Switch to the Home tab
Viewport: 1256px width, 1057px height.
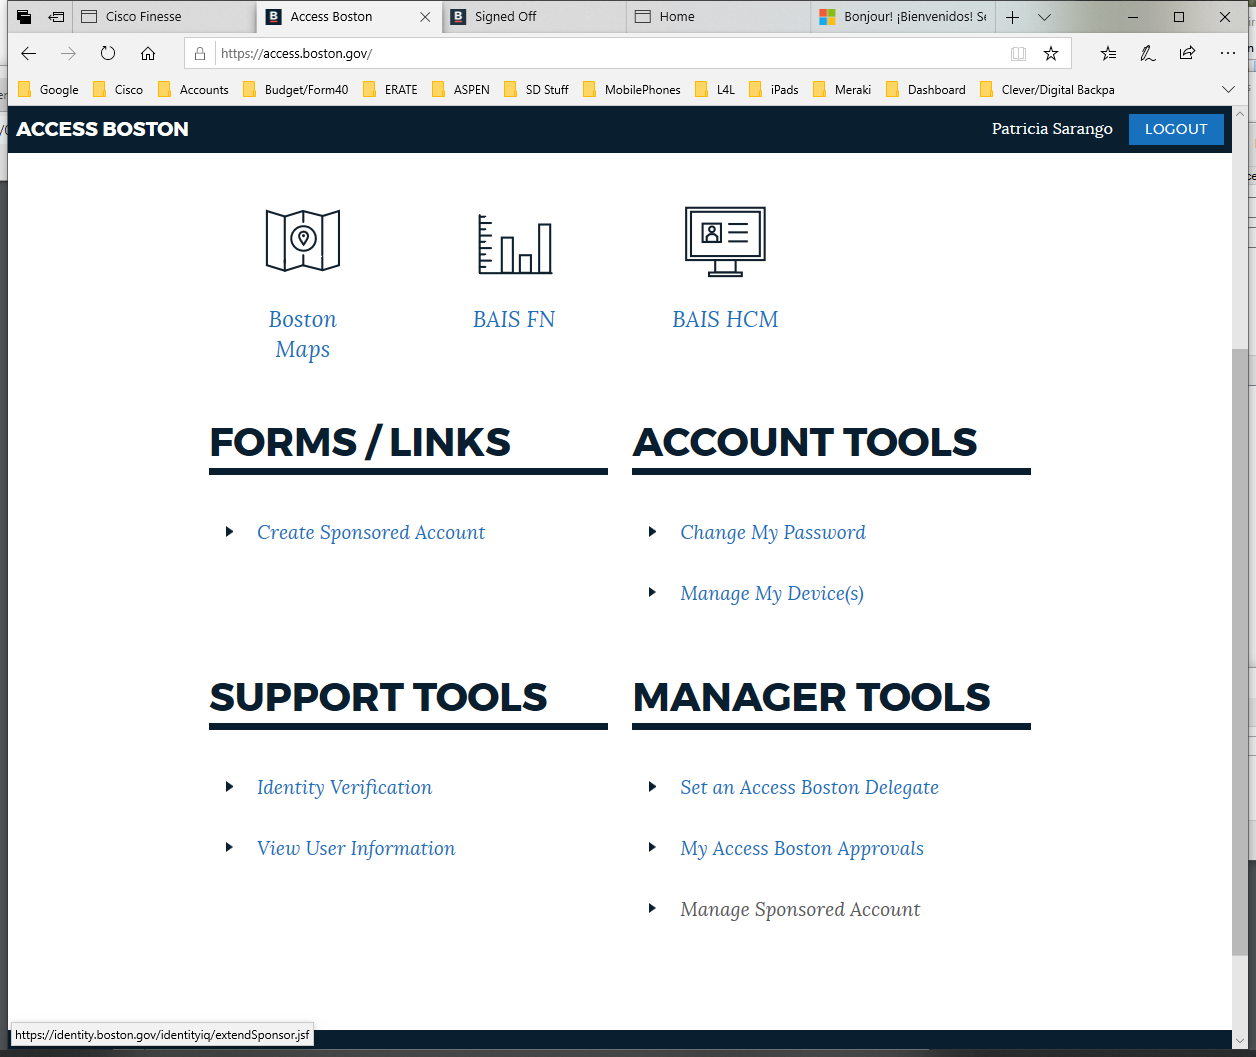pos(719,17)
